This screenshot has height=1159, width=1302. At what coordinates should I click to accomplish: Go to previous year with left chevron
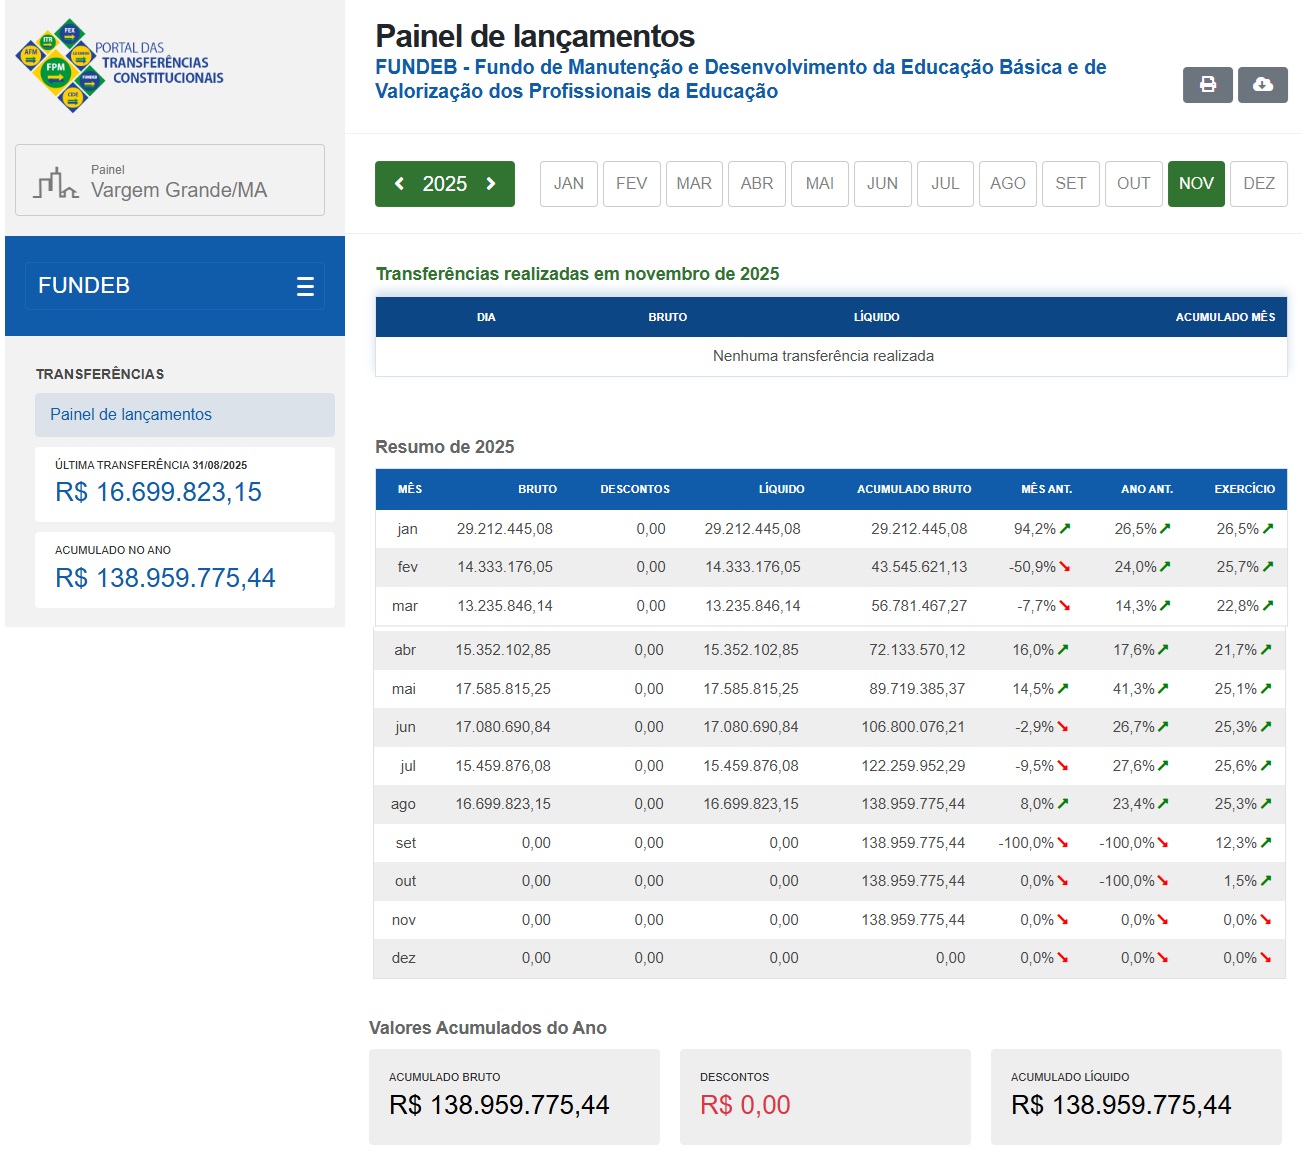(x=400, y=184)
